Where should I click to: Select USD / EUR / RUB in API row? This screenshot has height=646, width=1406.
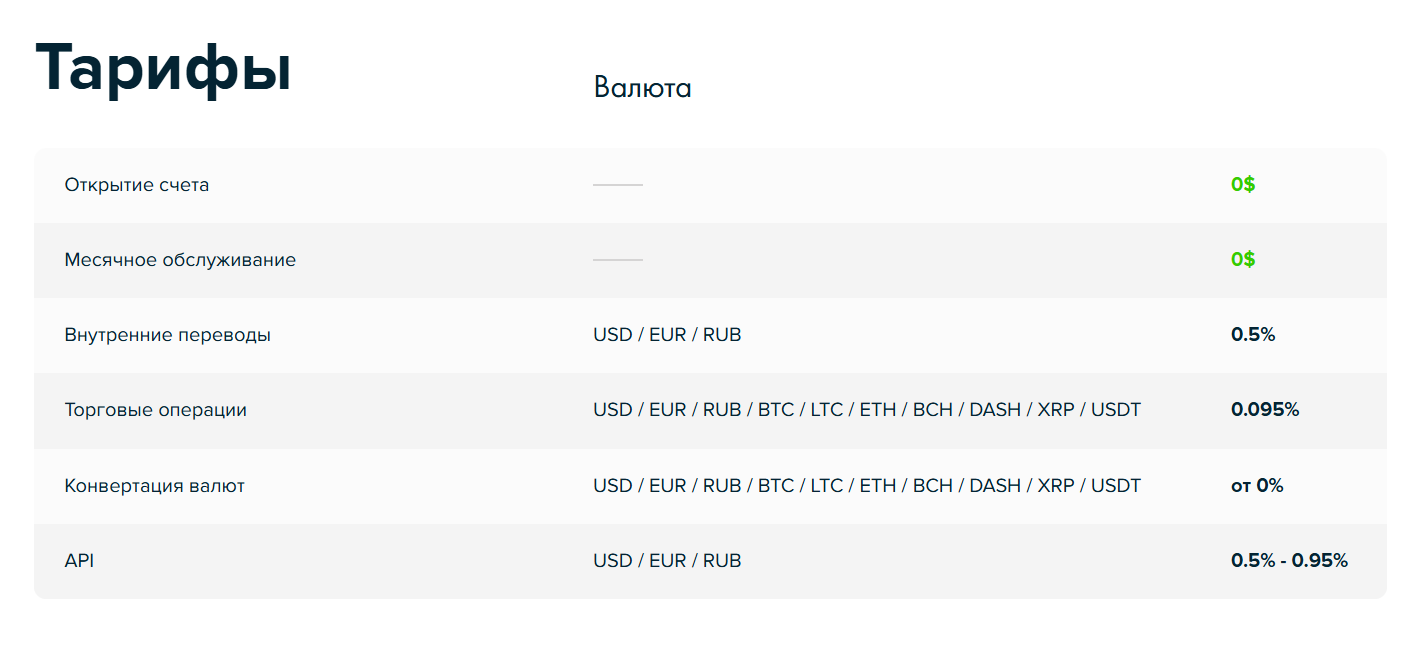pyautogui.click(x=667, y=561)
